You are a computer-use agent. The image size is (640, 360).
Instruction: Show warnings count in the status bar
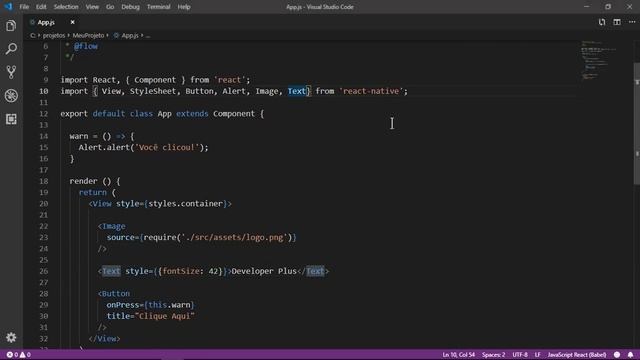click(25, 355)
